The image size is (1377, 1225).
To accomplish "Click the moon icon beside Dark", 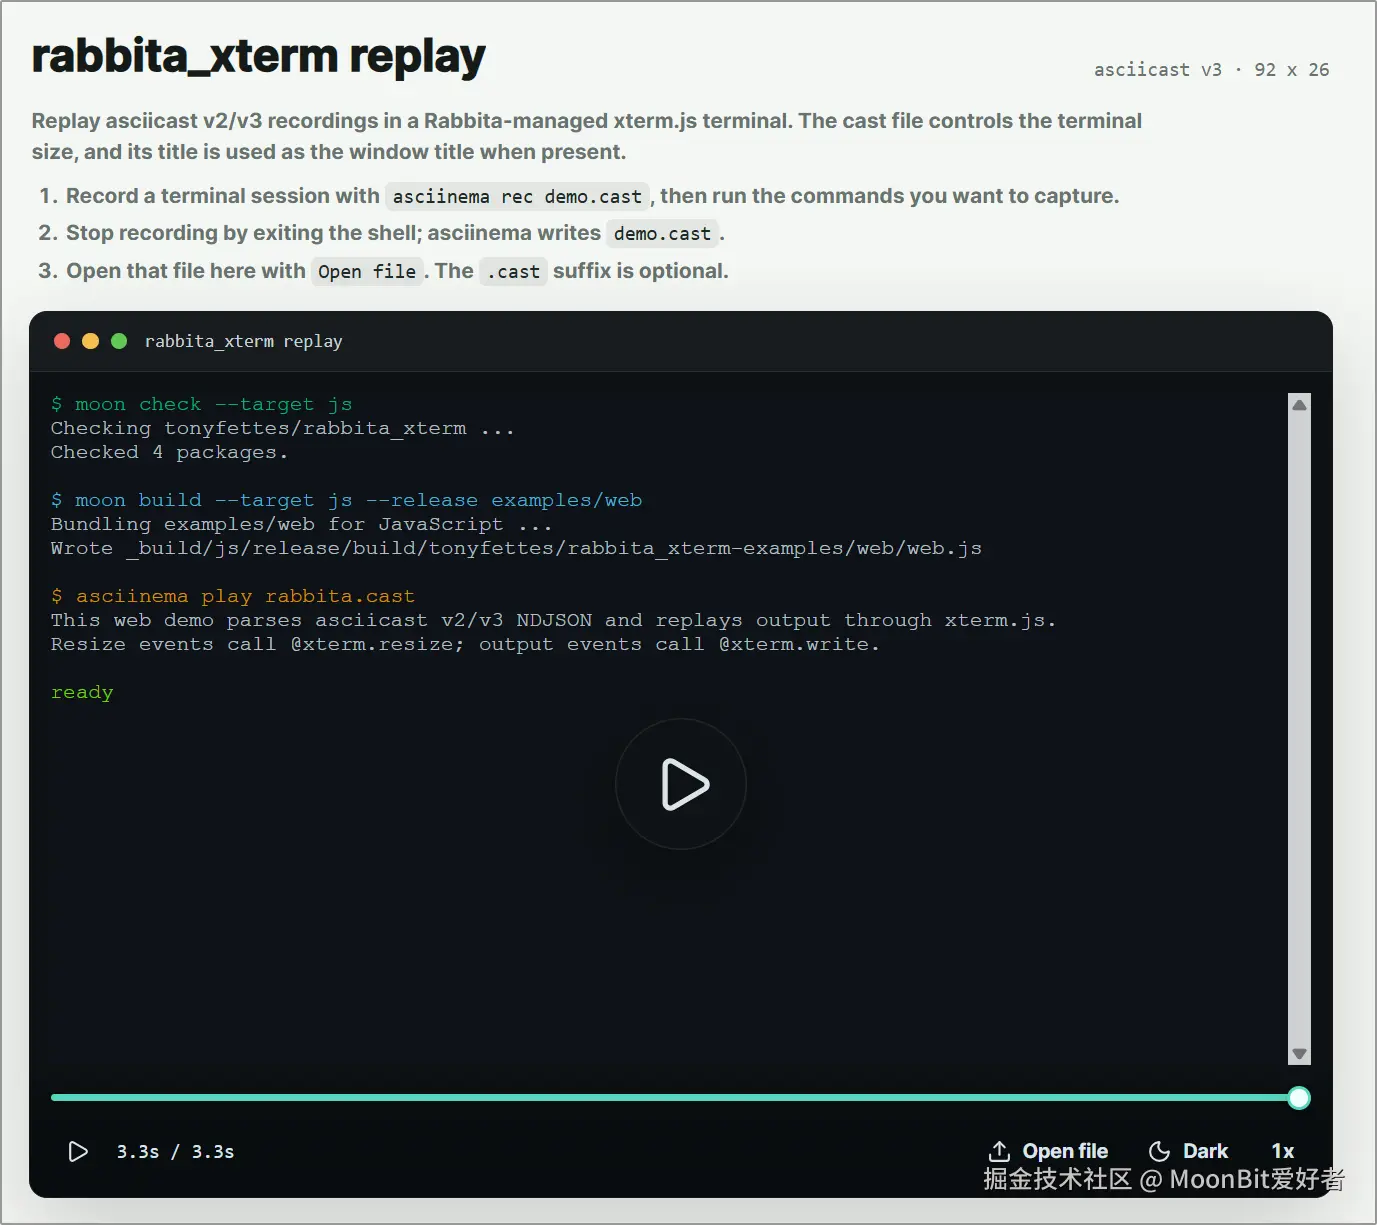I will (x=1160, y=1152).
